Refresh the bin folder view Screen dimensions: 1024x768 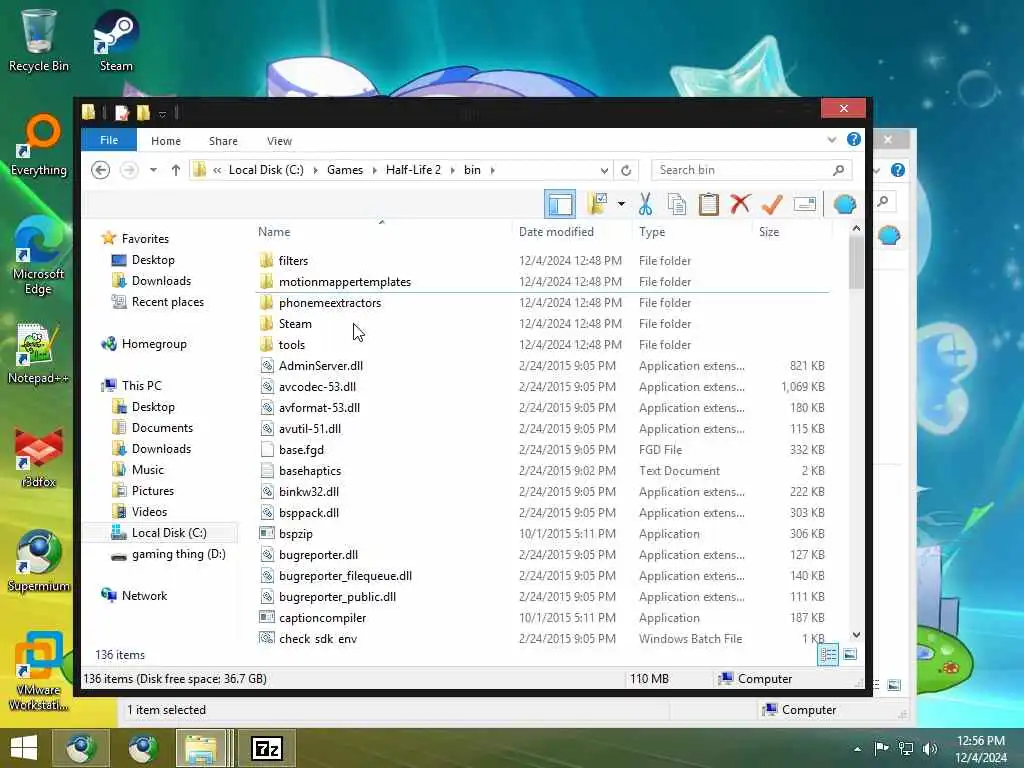point(626,170)
